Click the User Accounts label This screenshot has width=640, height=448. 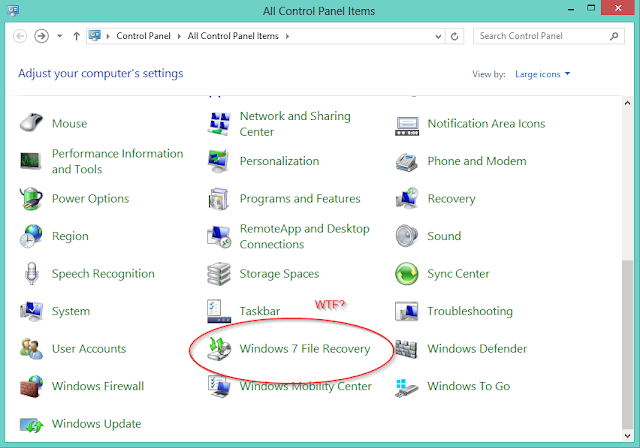tap(89, 349)
